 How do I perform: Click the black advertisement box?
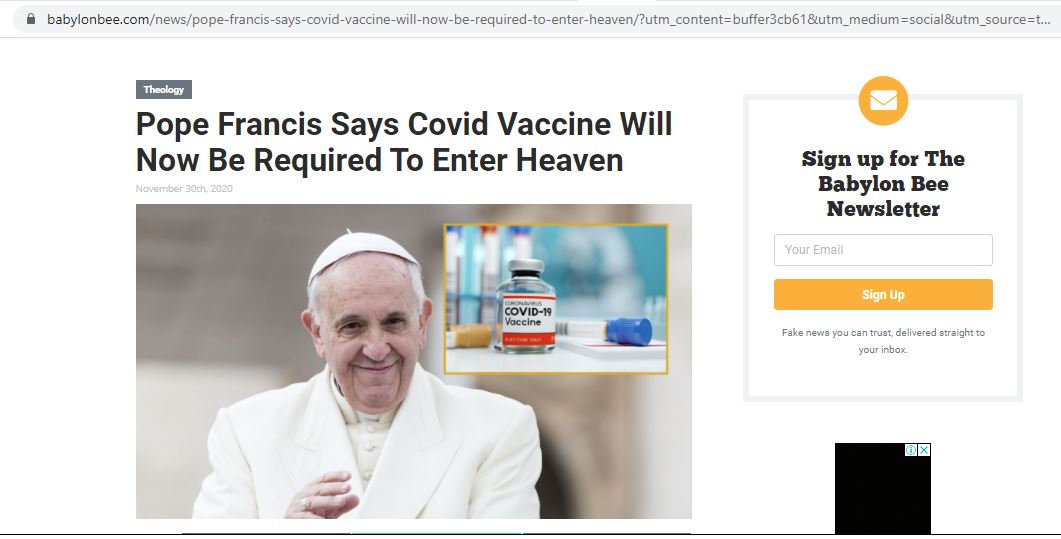pos(882,488)
